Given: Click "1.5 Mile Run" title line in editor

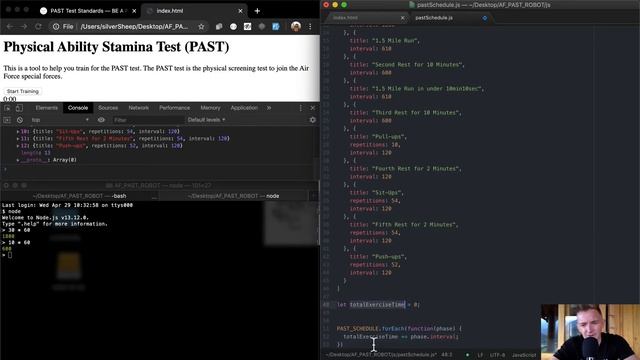Looking at the screenshot, I should (384, 41).
